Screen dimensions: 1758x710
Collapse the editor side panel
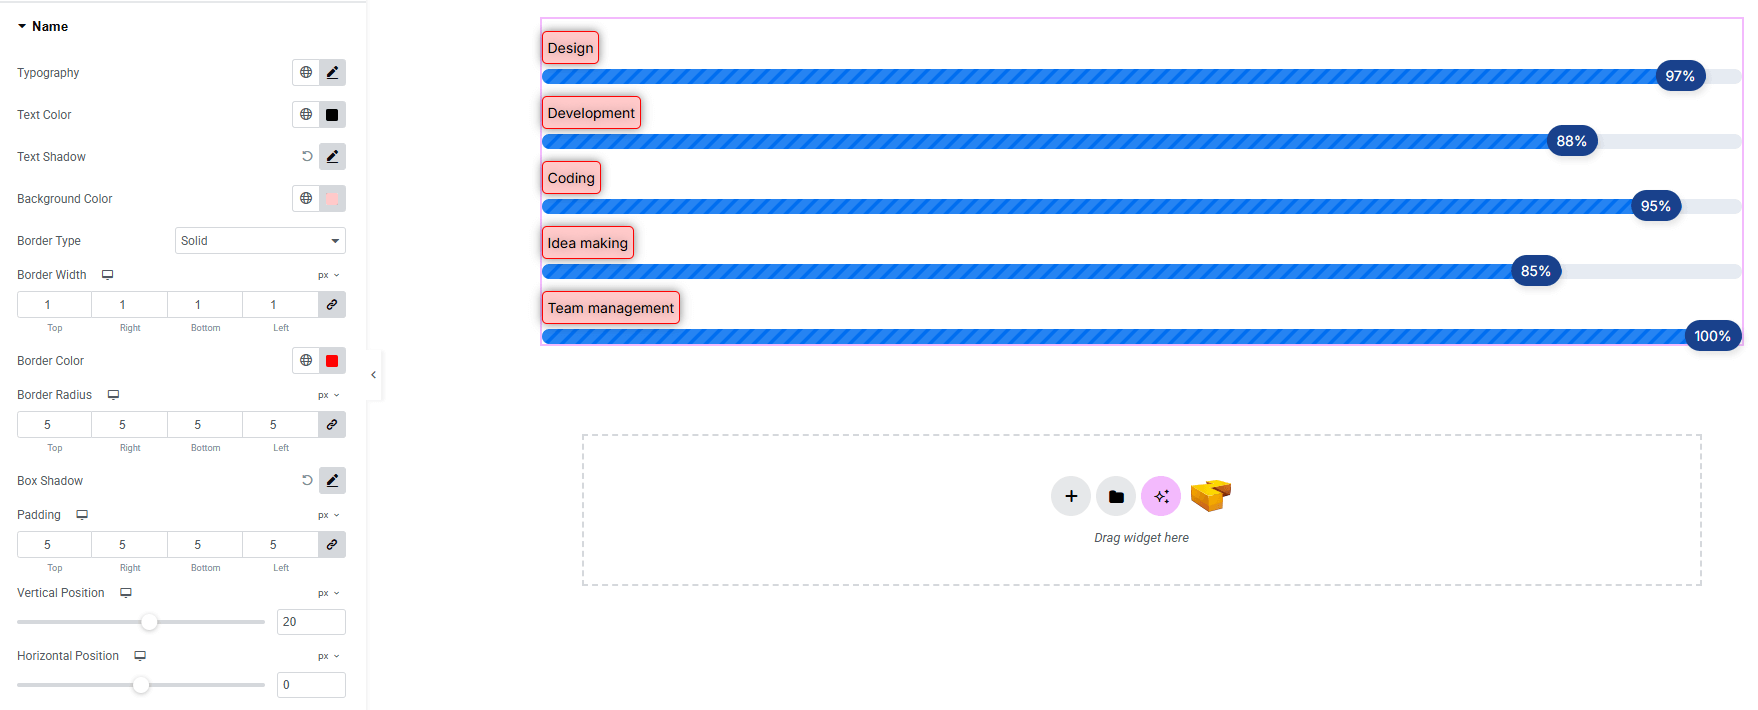coord(373,375)
